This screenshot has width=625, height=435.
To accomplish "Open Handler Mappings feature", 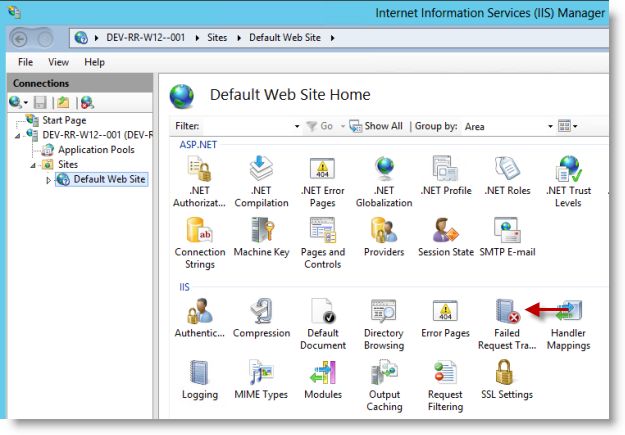I will 568,324.
